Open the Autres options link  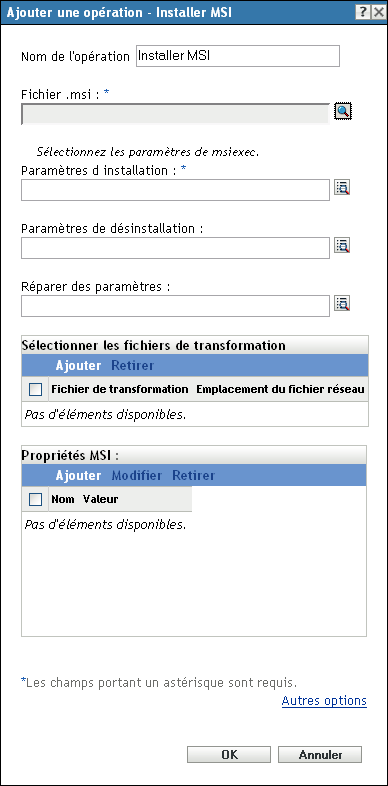tap(324, 700)
